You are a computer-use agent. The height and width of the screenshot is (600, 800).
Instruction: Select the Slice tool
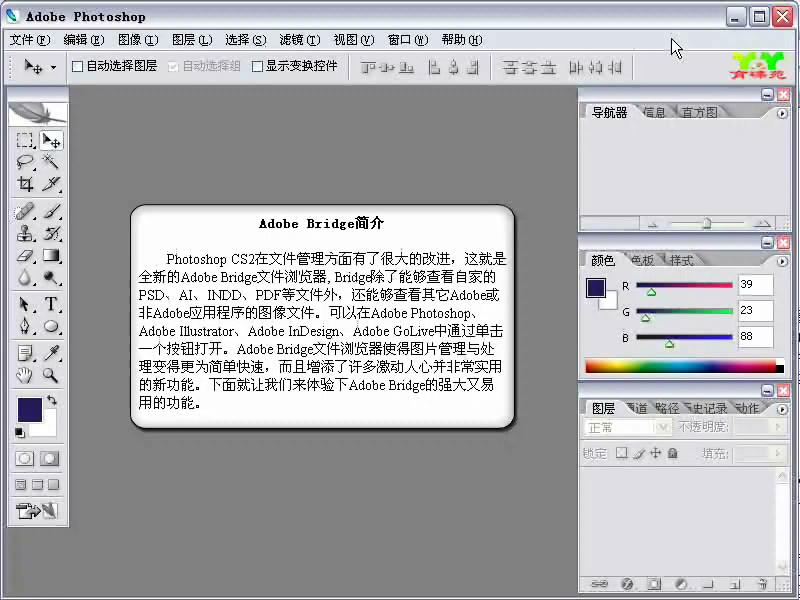coord(51,184)
